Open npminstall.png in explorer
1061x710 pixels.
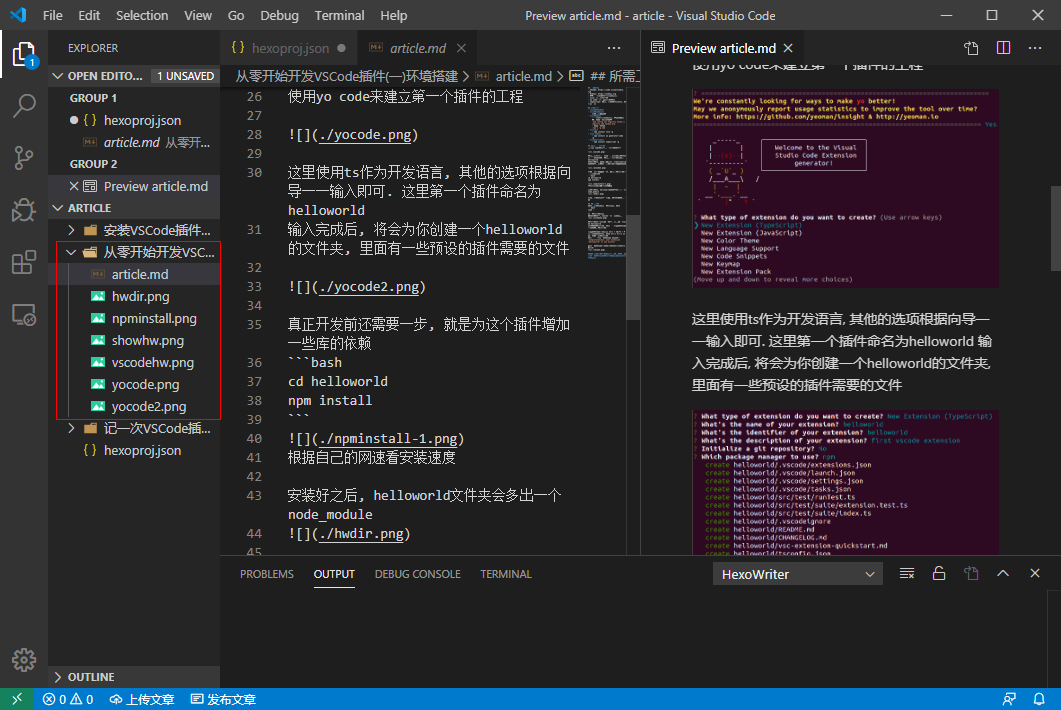point(134,318)
